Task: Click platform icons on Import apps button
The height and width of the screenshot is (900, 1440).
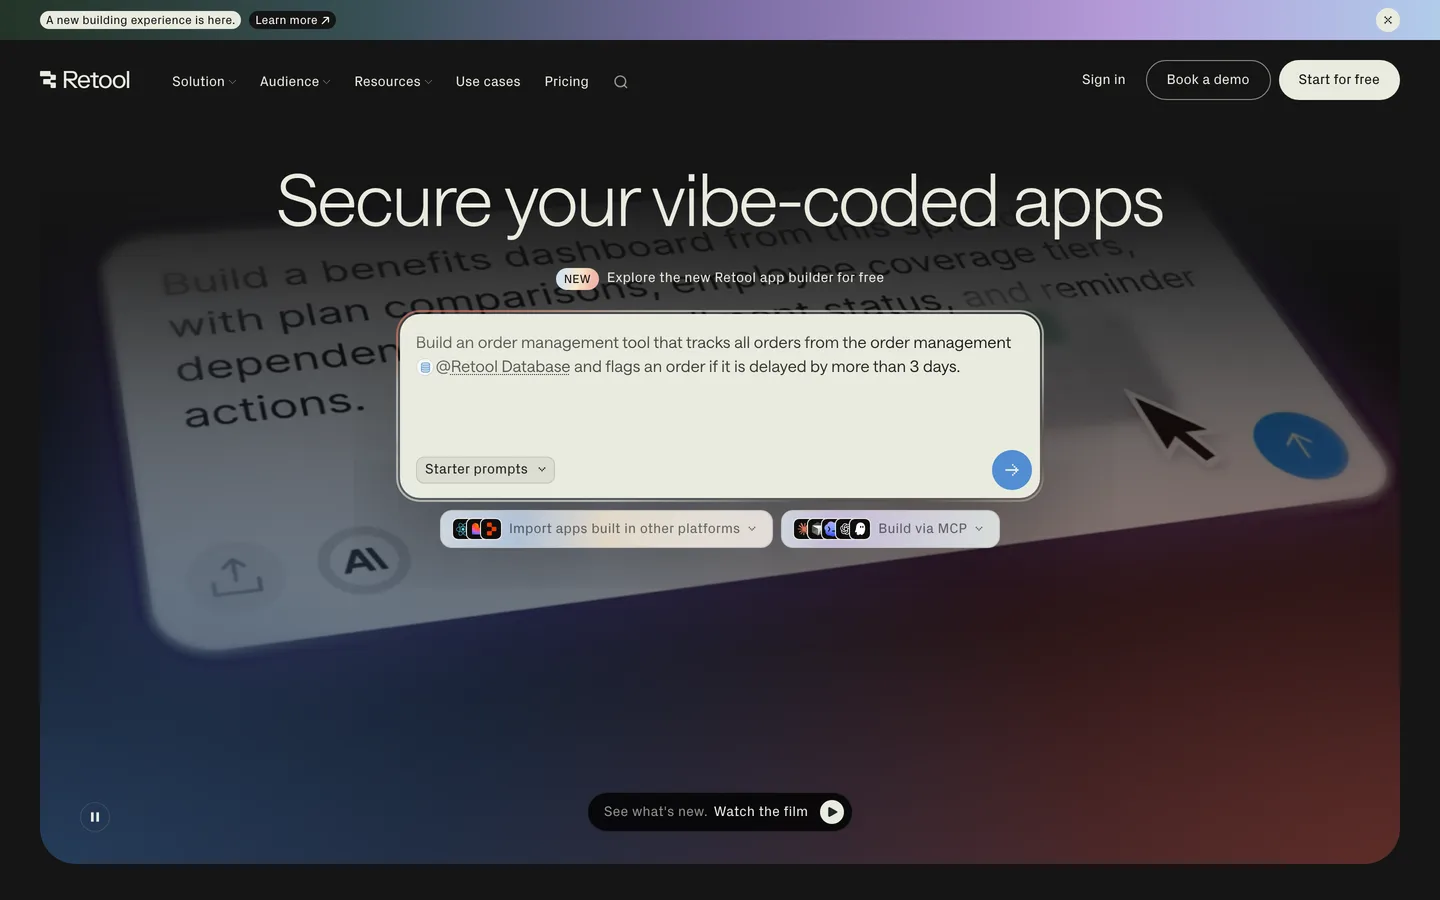Action: click(x=477, y=529)
